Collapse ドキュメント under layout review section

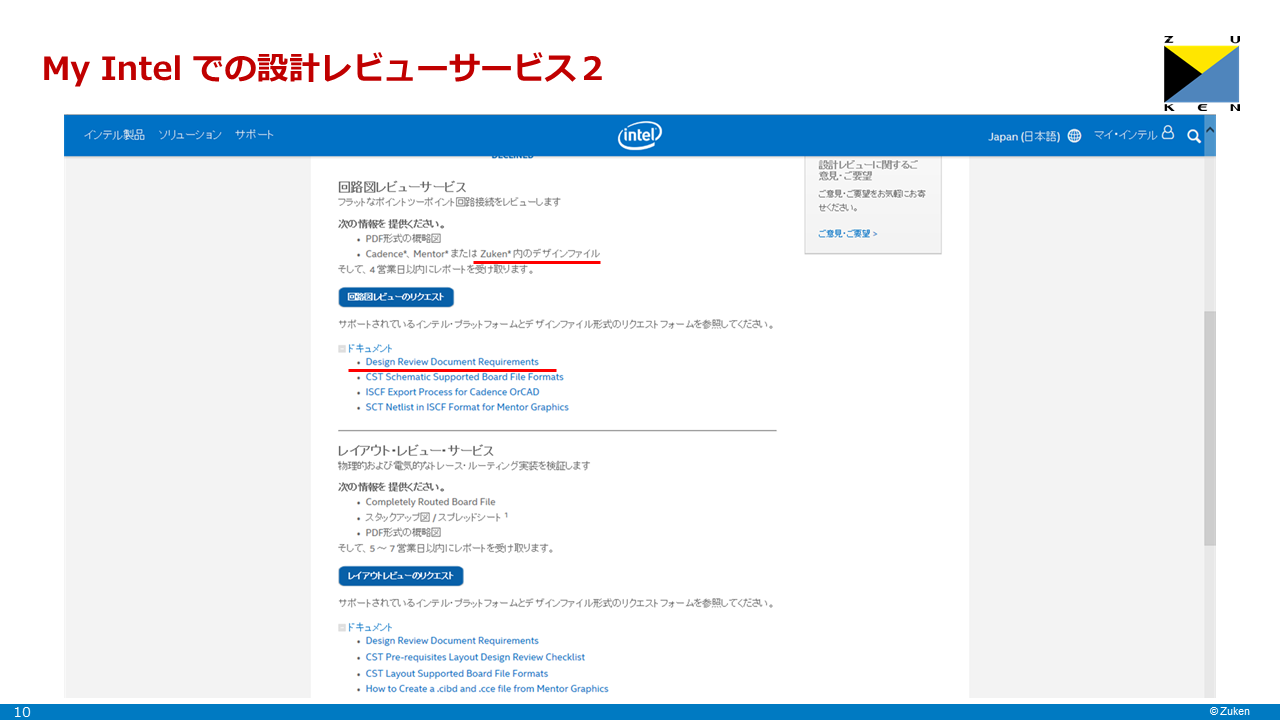tap(365, 627)
